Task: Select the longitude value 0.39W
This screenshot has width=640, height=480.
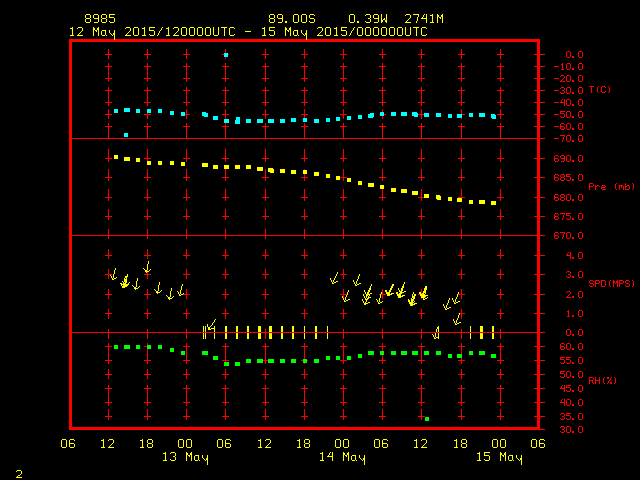Action: (x=368, y=19)
